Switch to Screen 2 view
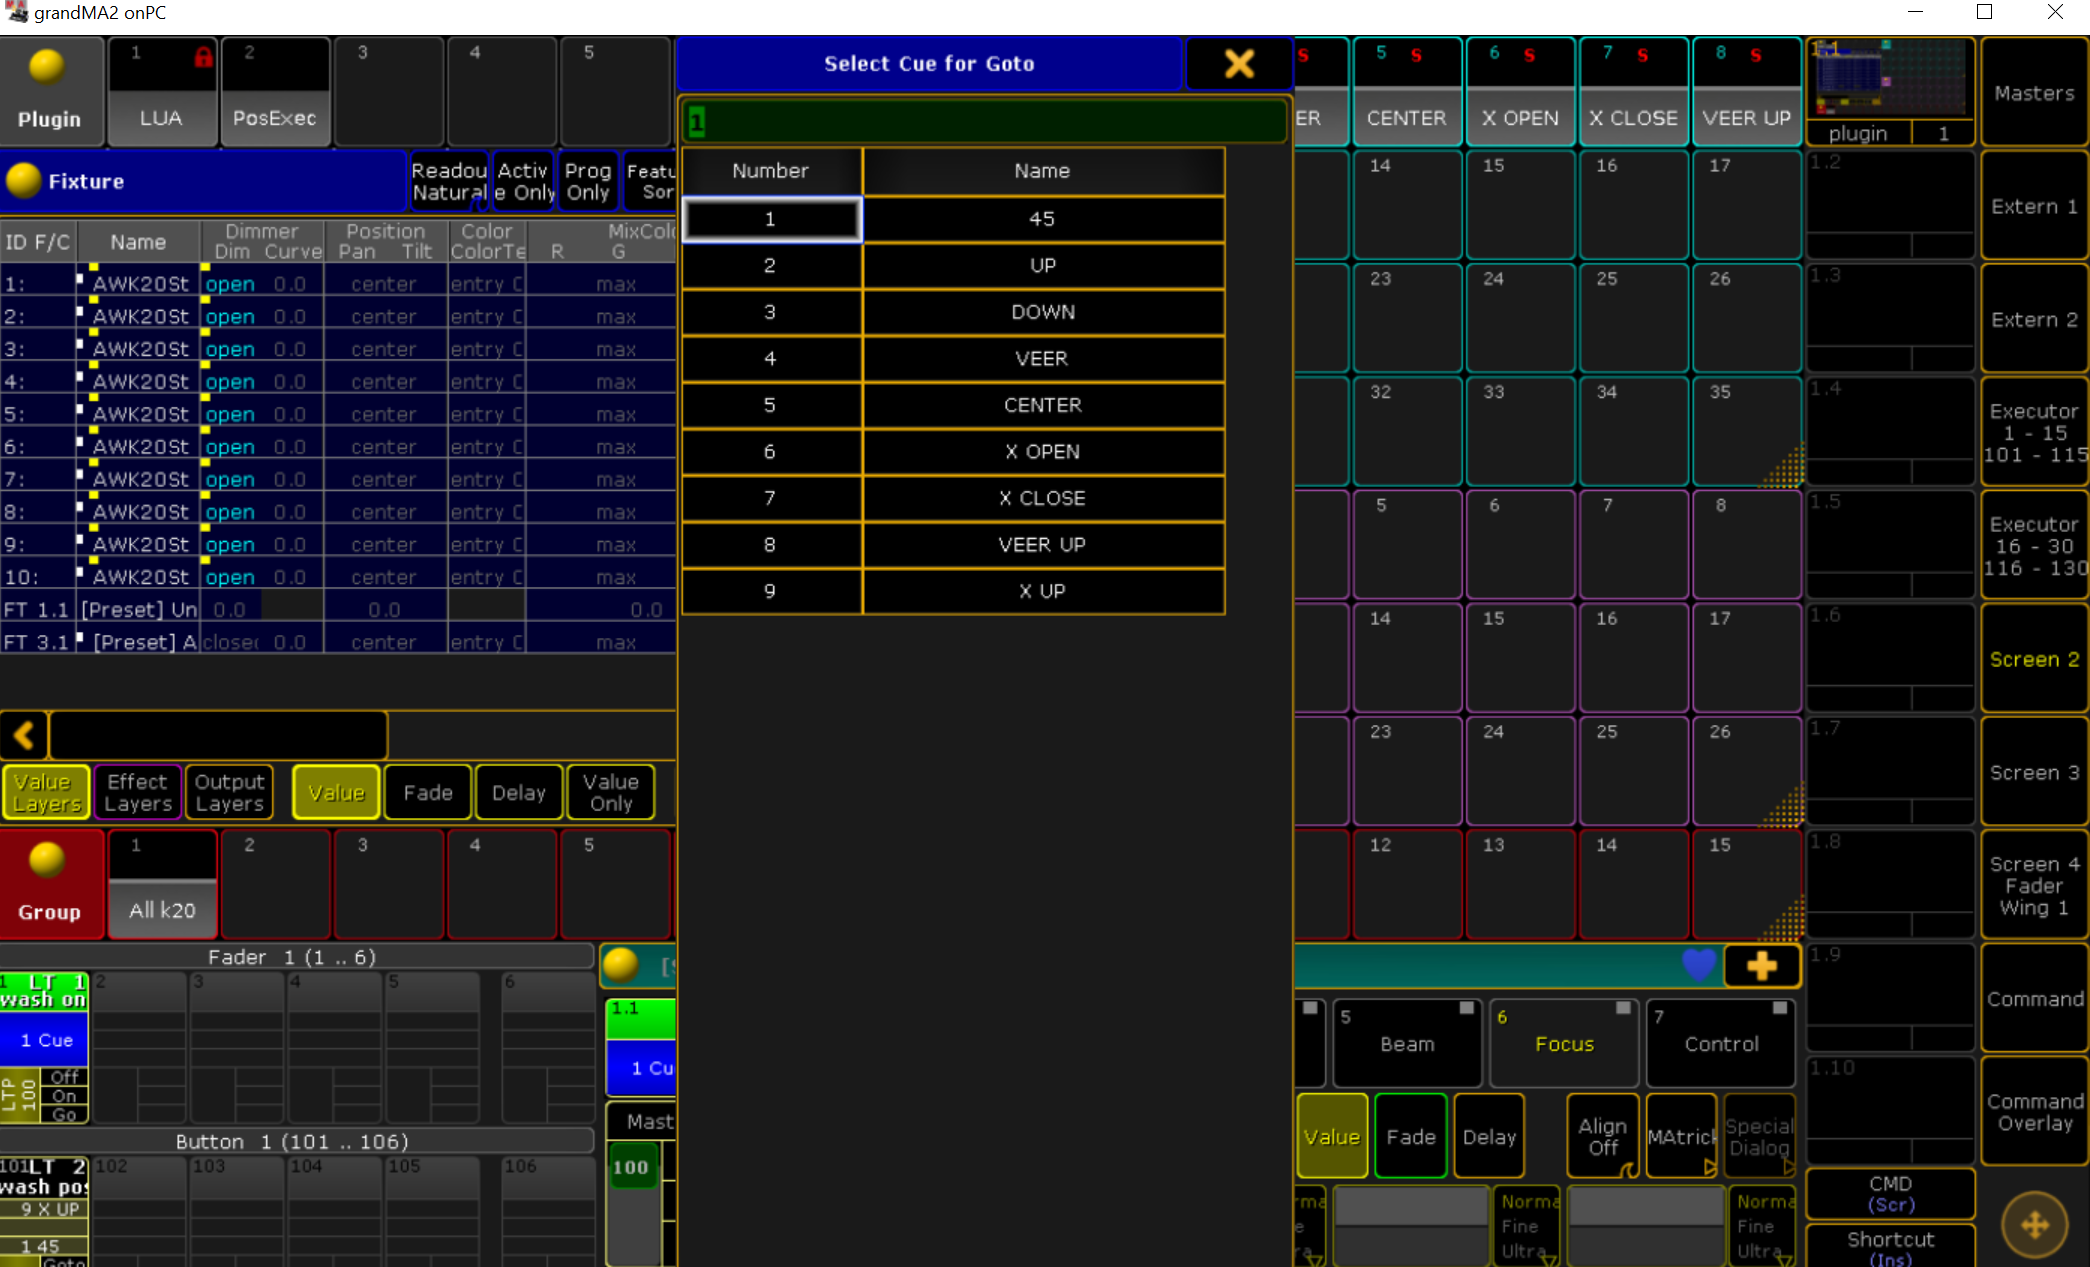This screenshot has height=1267, width=2090. pyautogui.click(x=2034, y=659)
